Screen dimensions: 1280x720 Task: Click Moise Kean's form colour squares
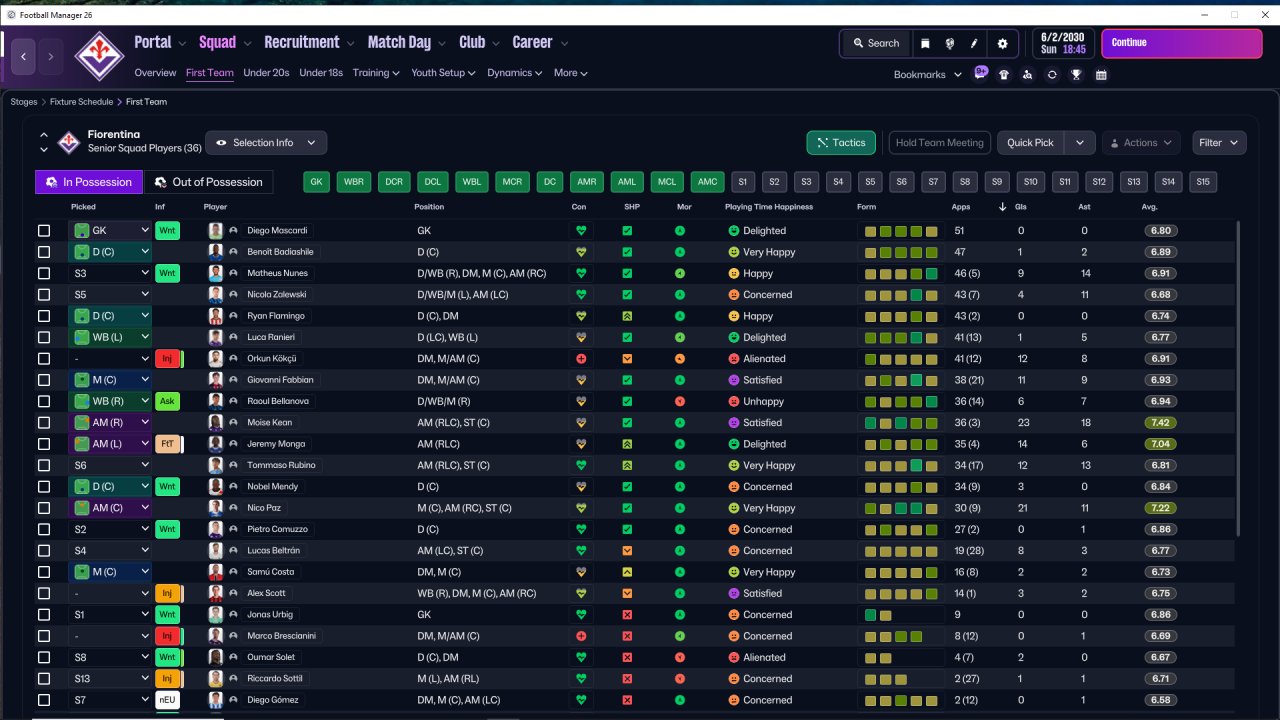[x=901, y=423]
